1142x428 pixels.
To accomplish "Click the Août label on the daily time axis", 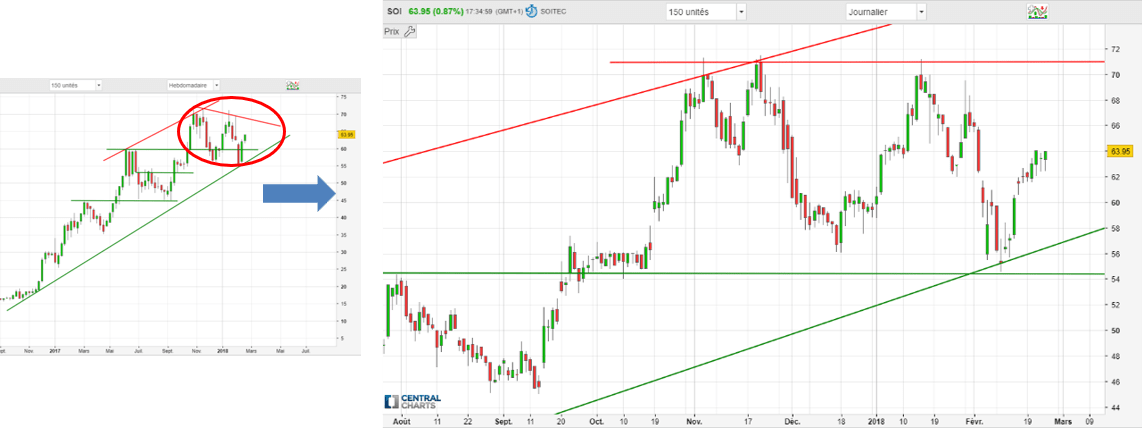I will coord(401,421).
